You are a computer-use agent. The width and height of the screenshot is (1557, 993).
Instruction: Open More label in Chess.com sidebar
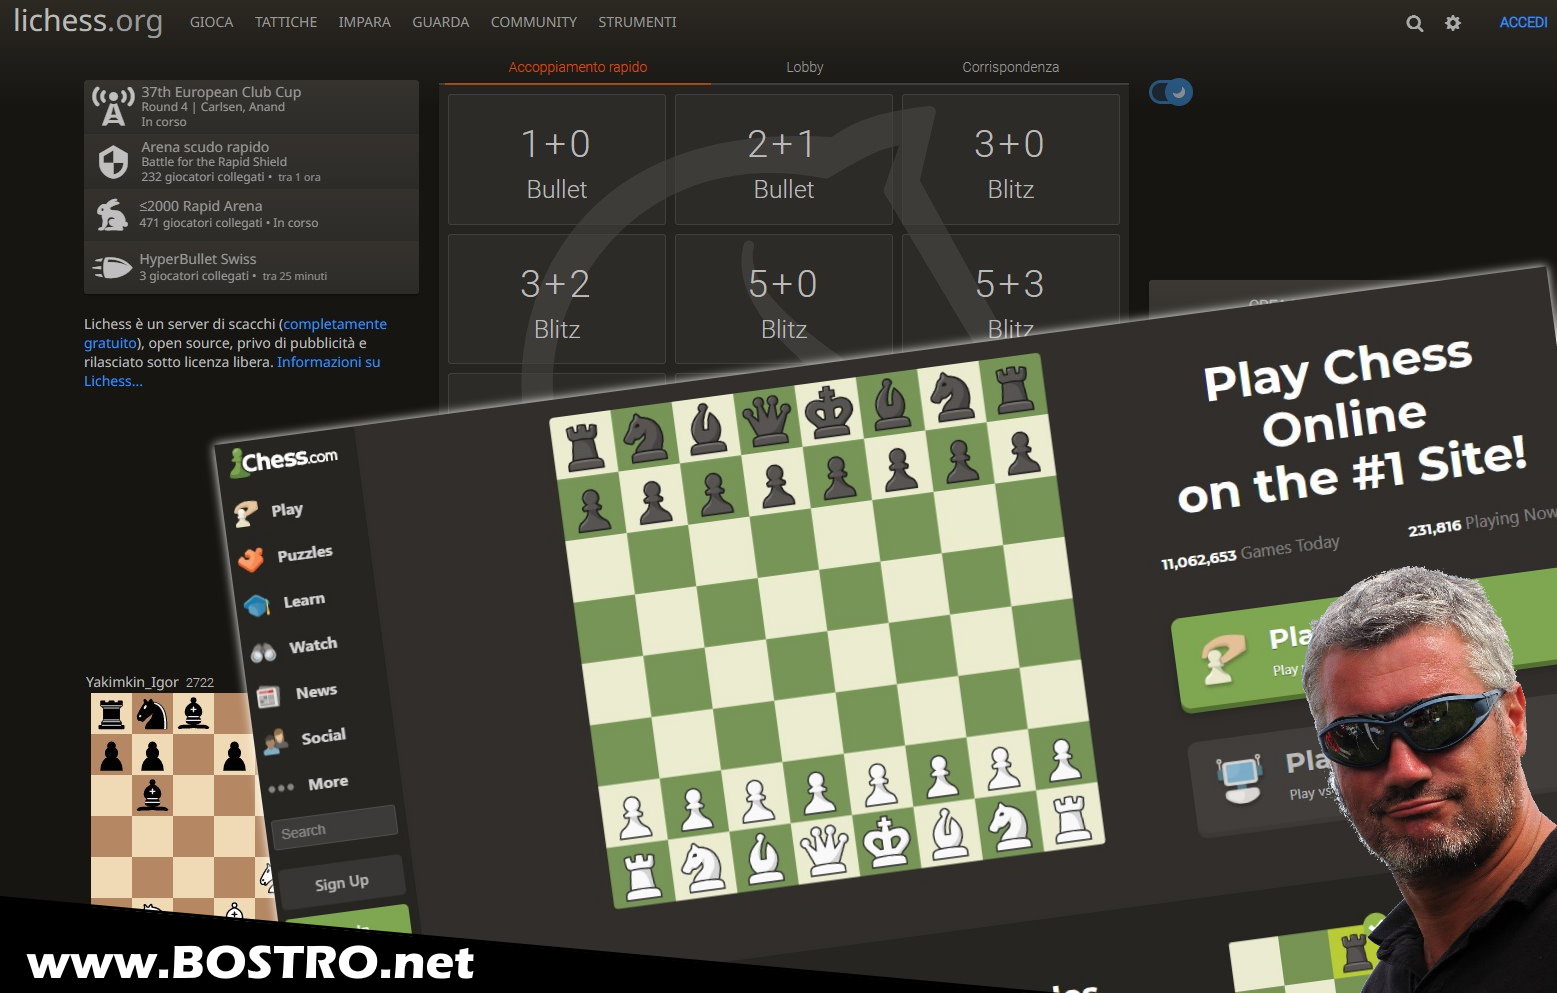tap(328, 783)
